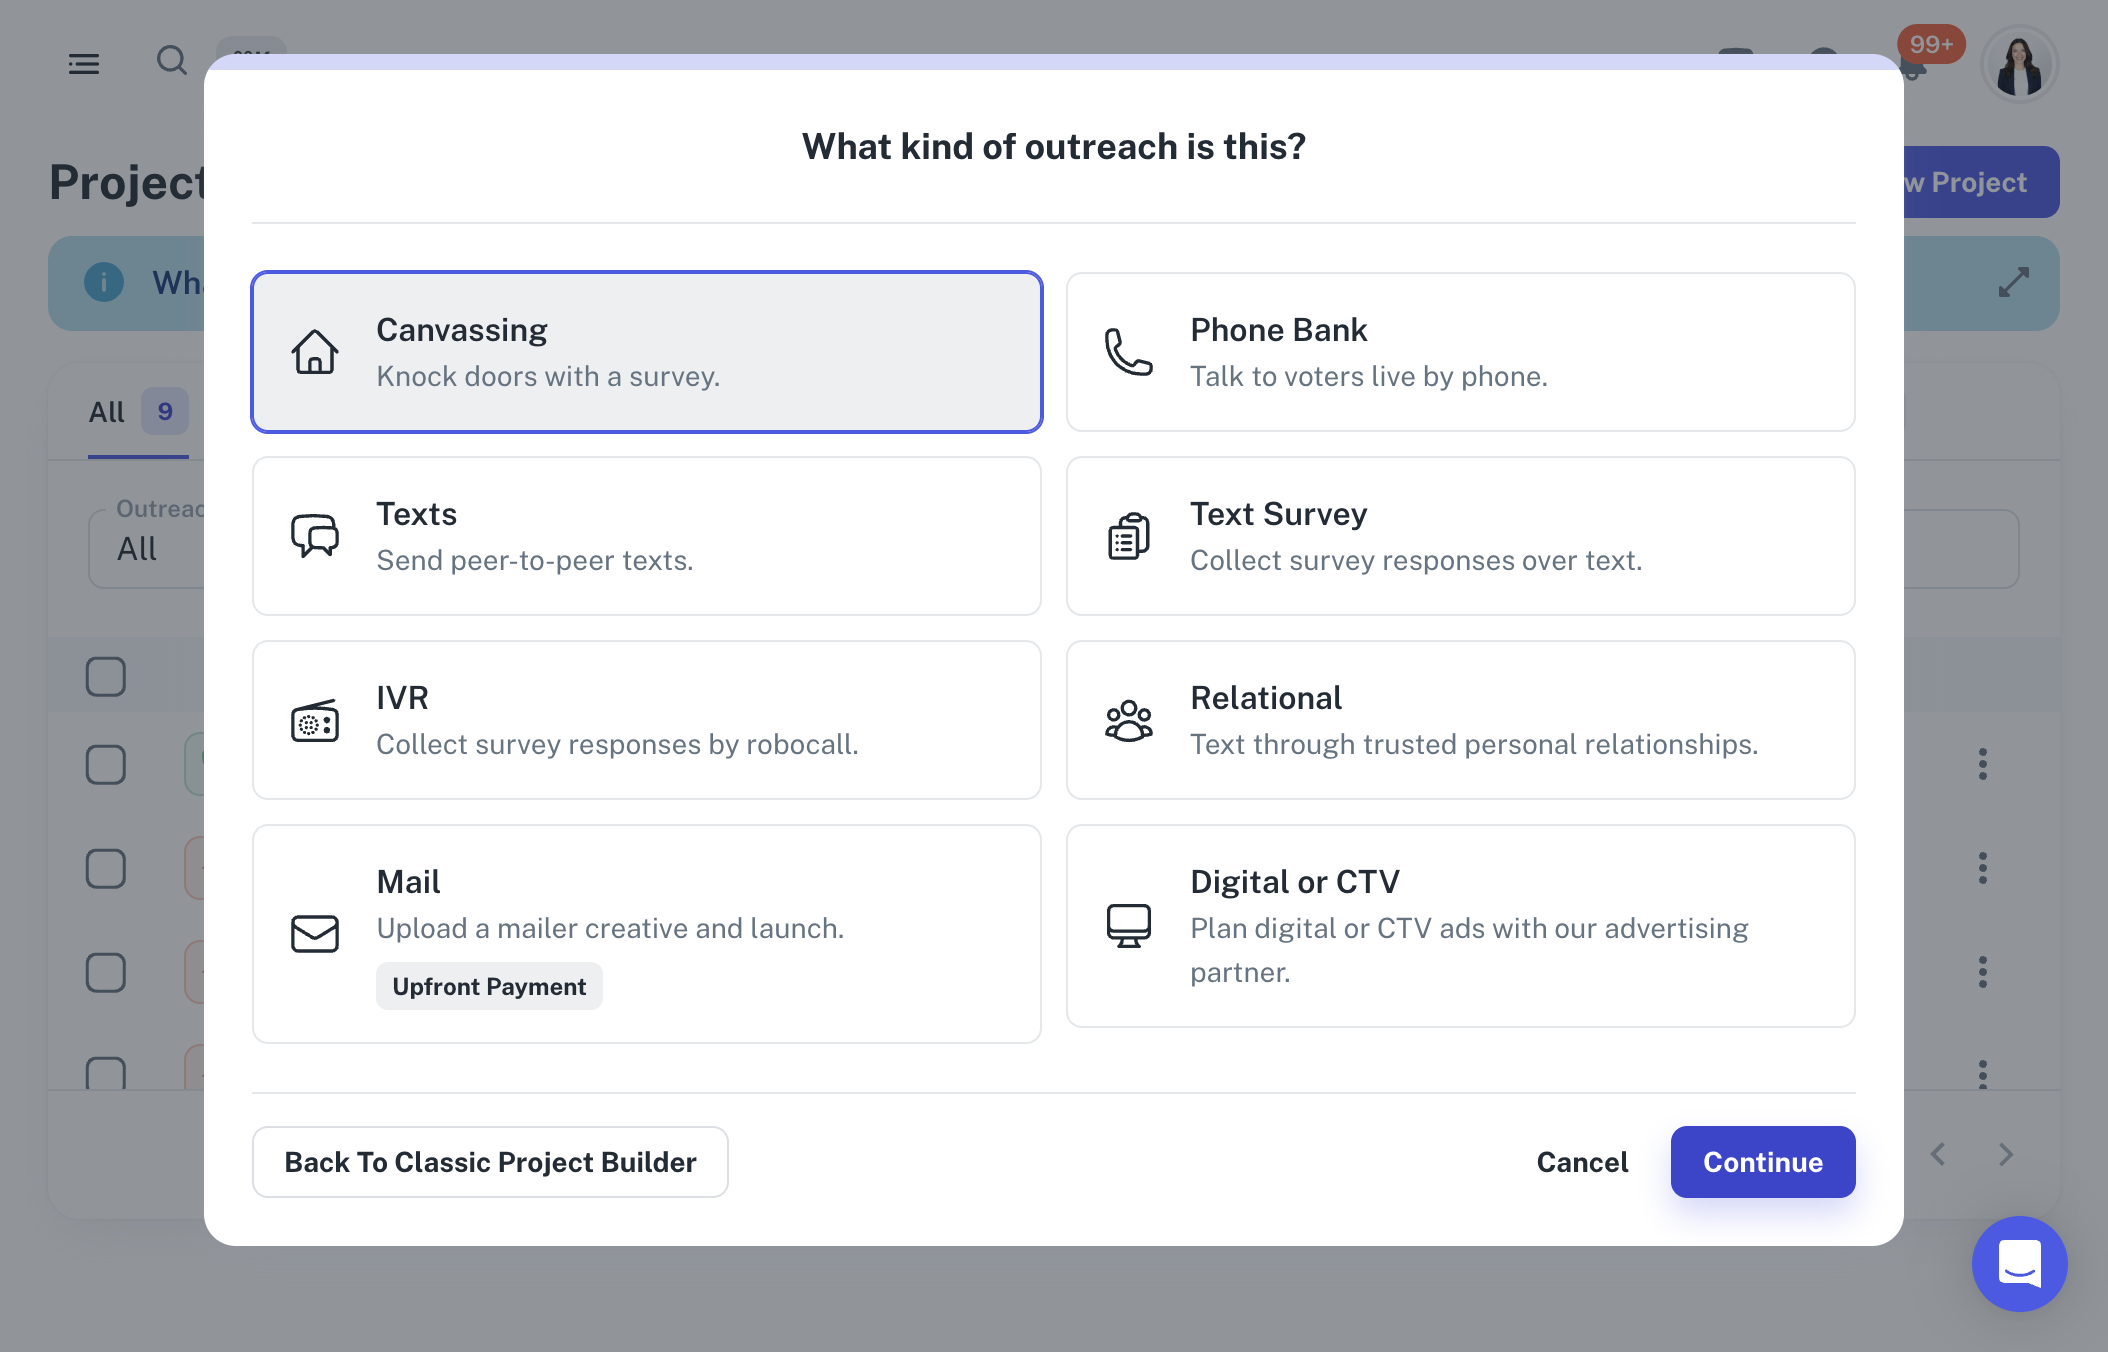Click the 9 count badge beside All
2108x1352 pixels.
pos(165,412)
